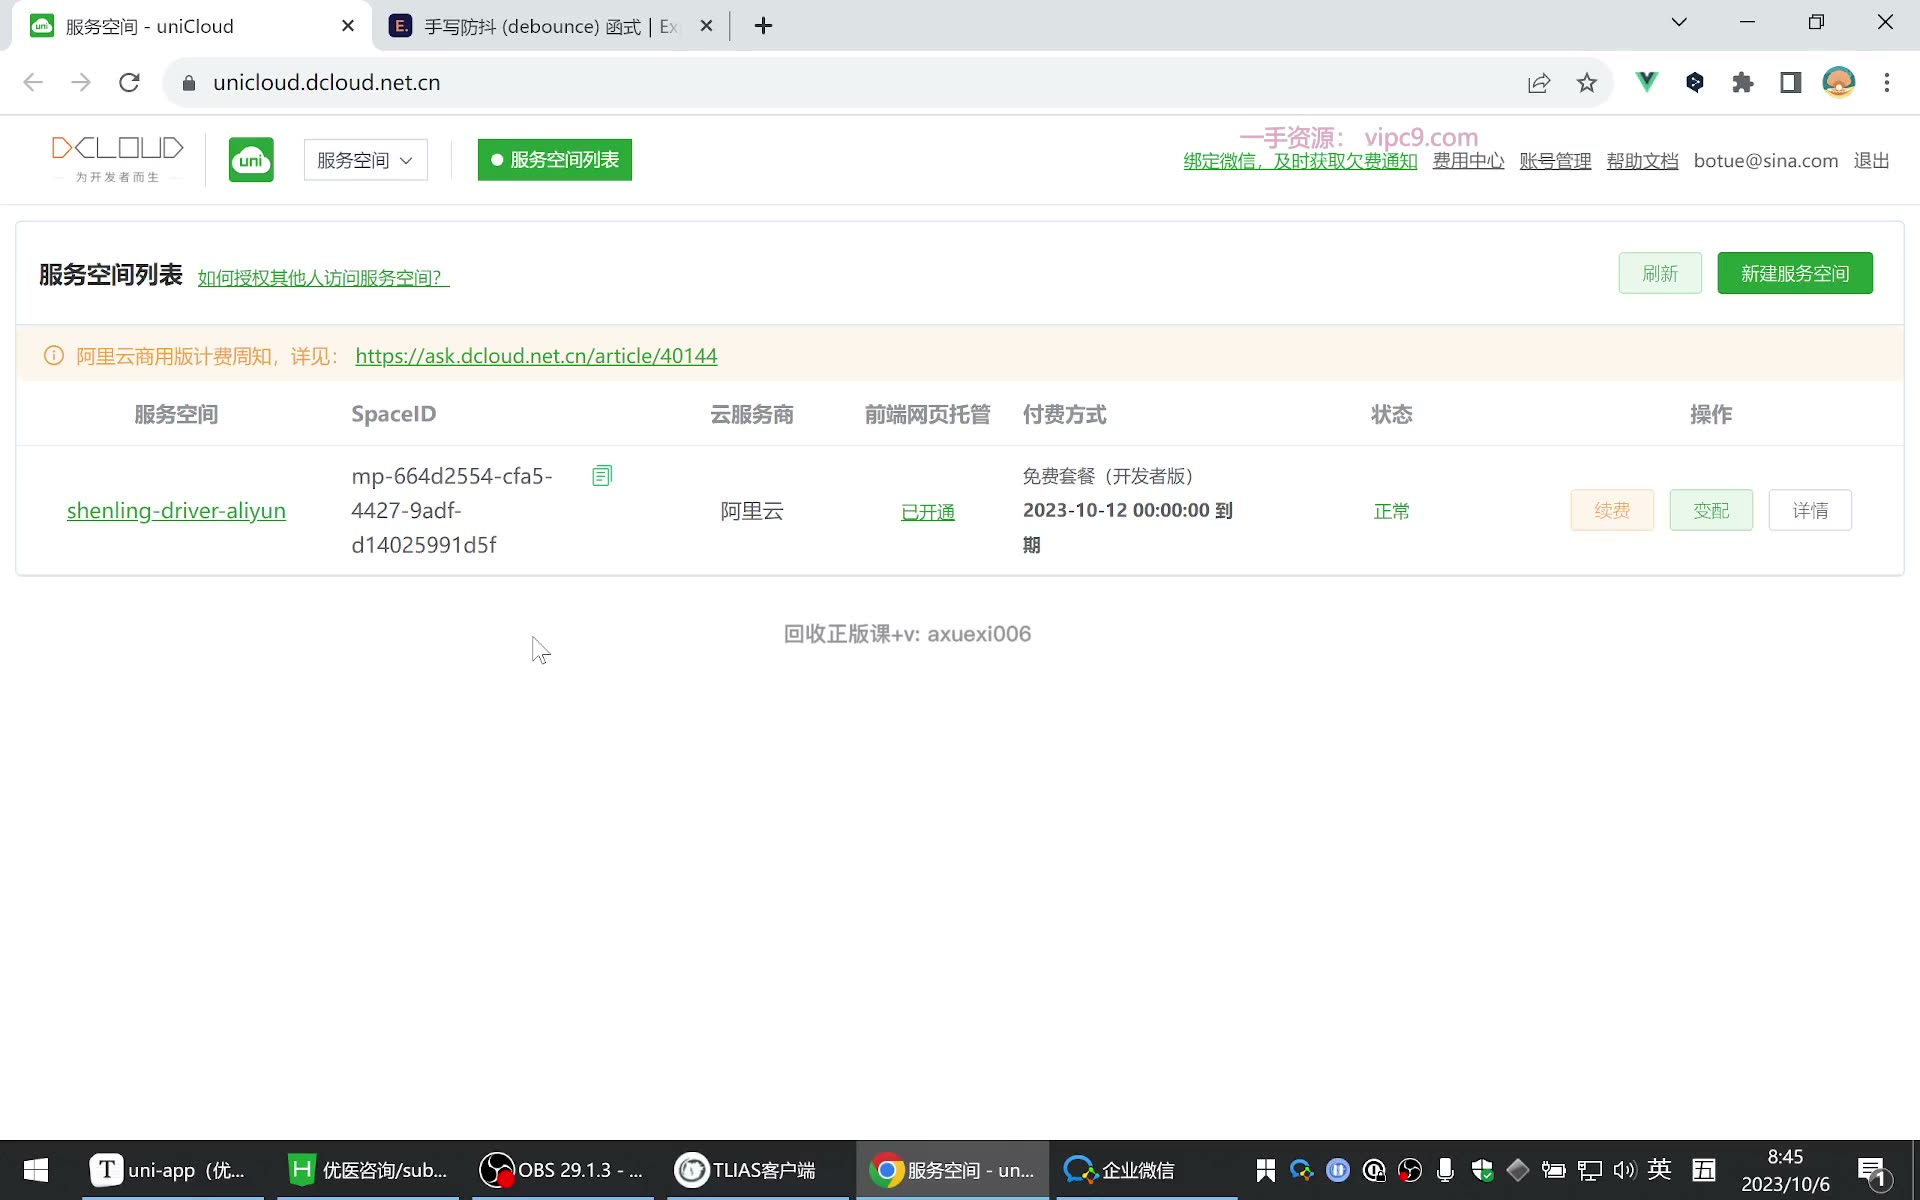
Task: Expand the 服务空间 dropdown
Action: [x=366, y=160]
